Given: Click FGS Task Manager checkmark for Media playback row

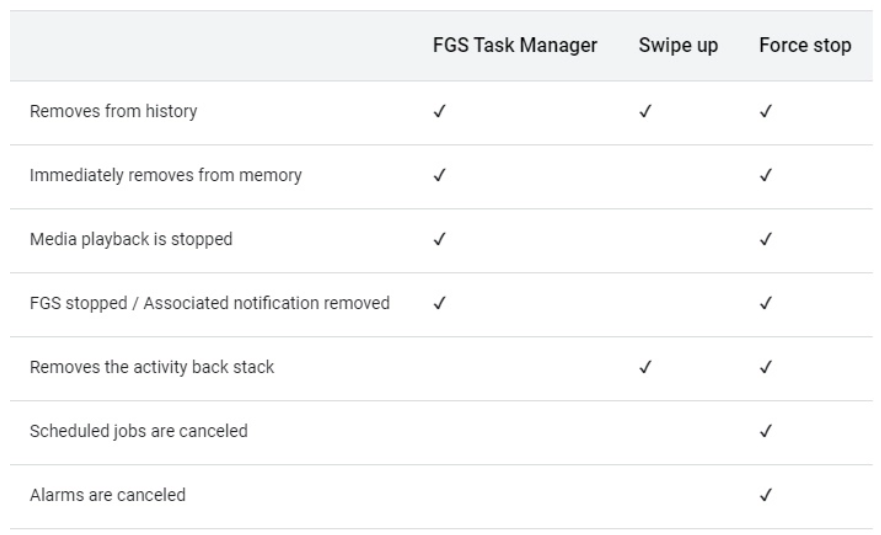Looking at the screenshot, I should [438, 240].
